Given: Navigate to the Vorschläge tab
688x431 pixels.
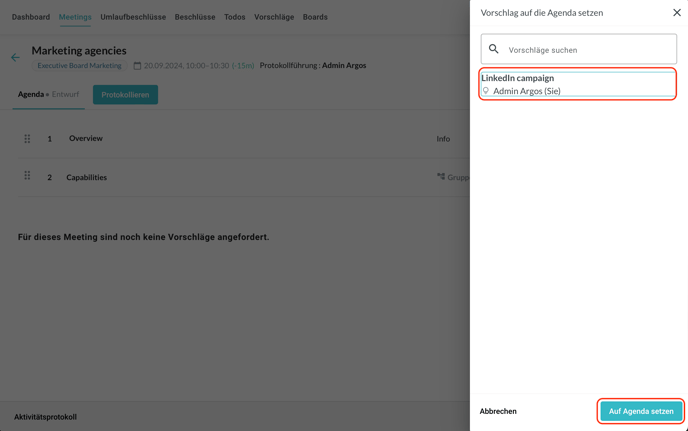Looking at the screenshot, I should point(274,17).
